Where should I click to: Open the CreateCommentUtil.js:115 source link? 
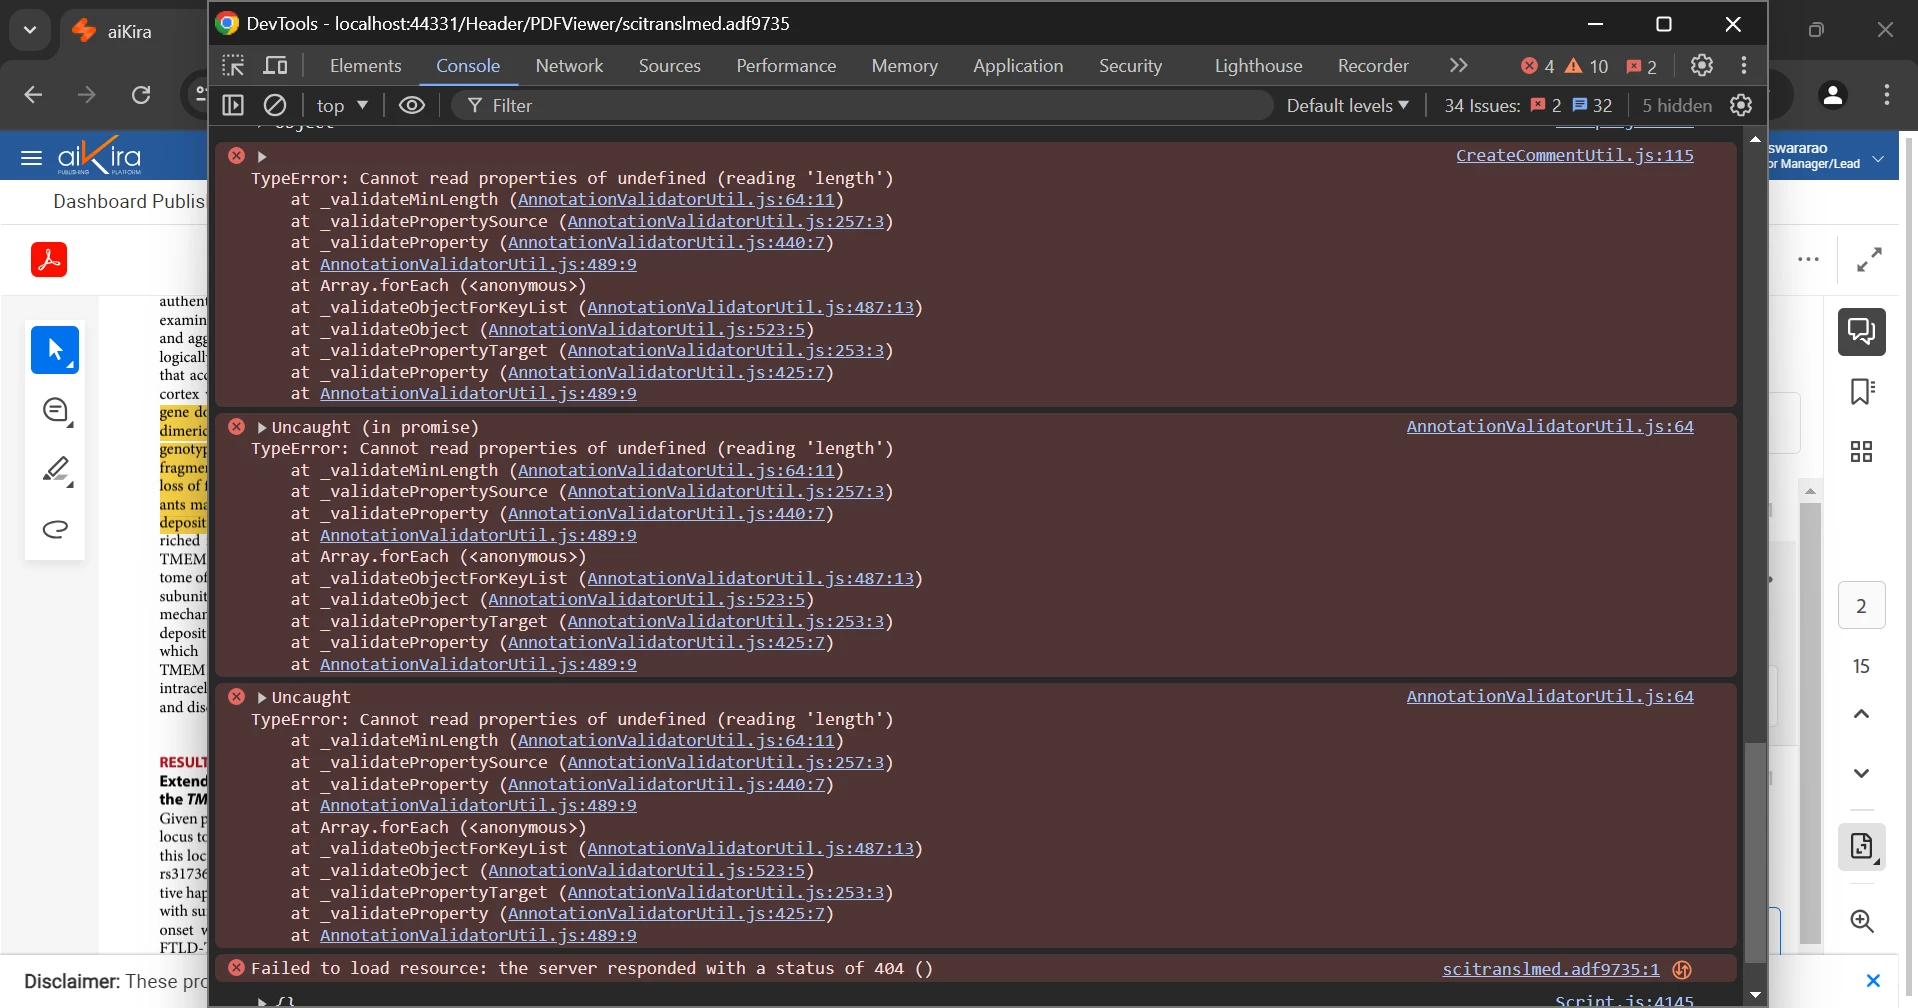pos(1574,155)
